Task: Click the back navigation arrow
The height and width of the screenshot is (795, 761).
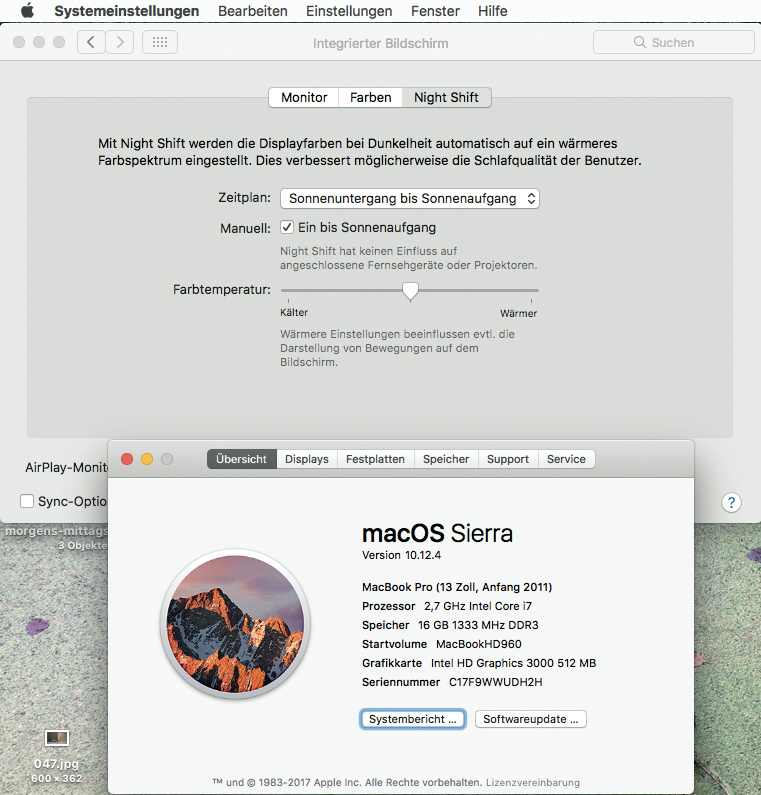Action: 91,42
